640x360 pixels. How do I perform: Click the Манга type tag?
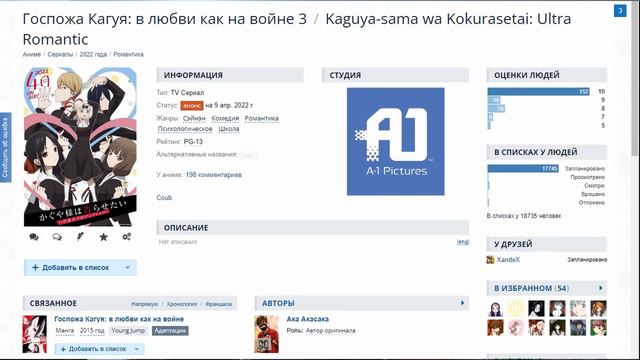click(65, 331)
